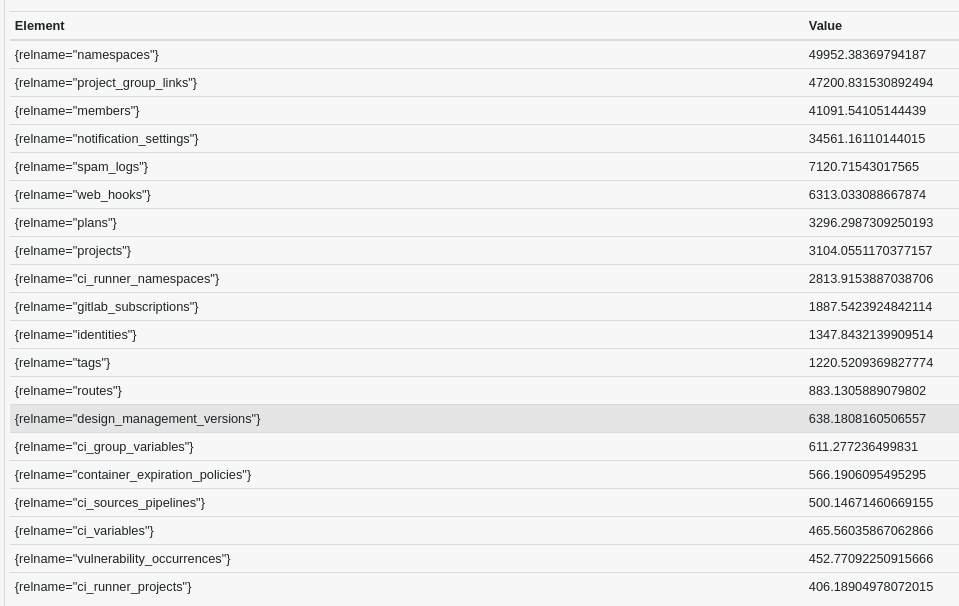Select the relname="members" entry
The height and width of the screenshot is (606, 959).
click(x=77, y=111)
